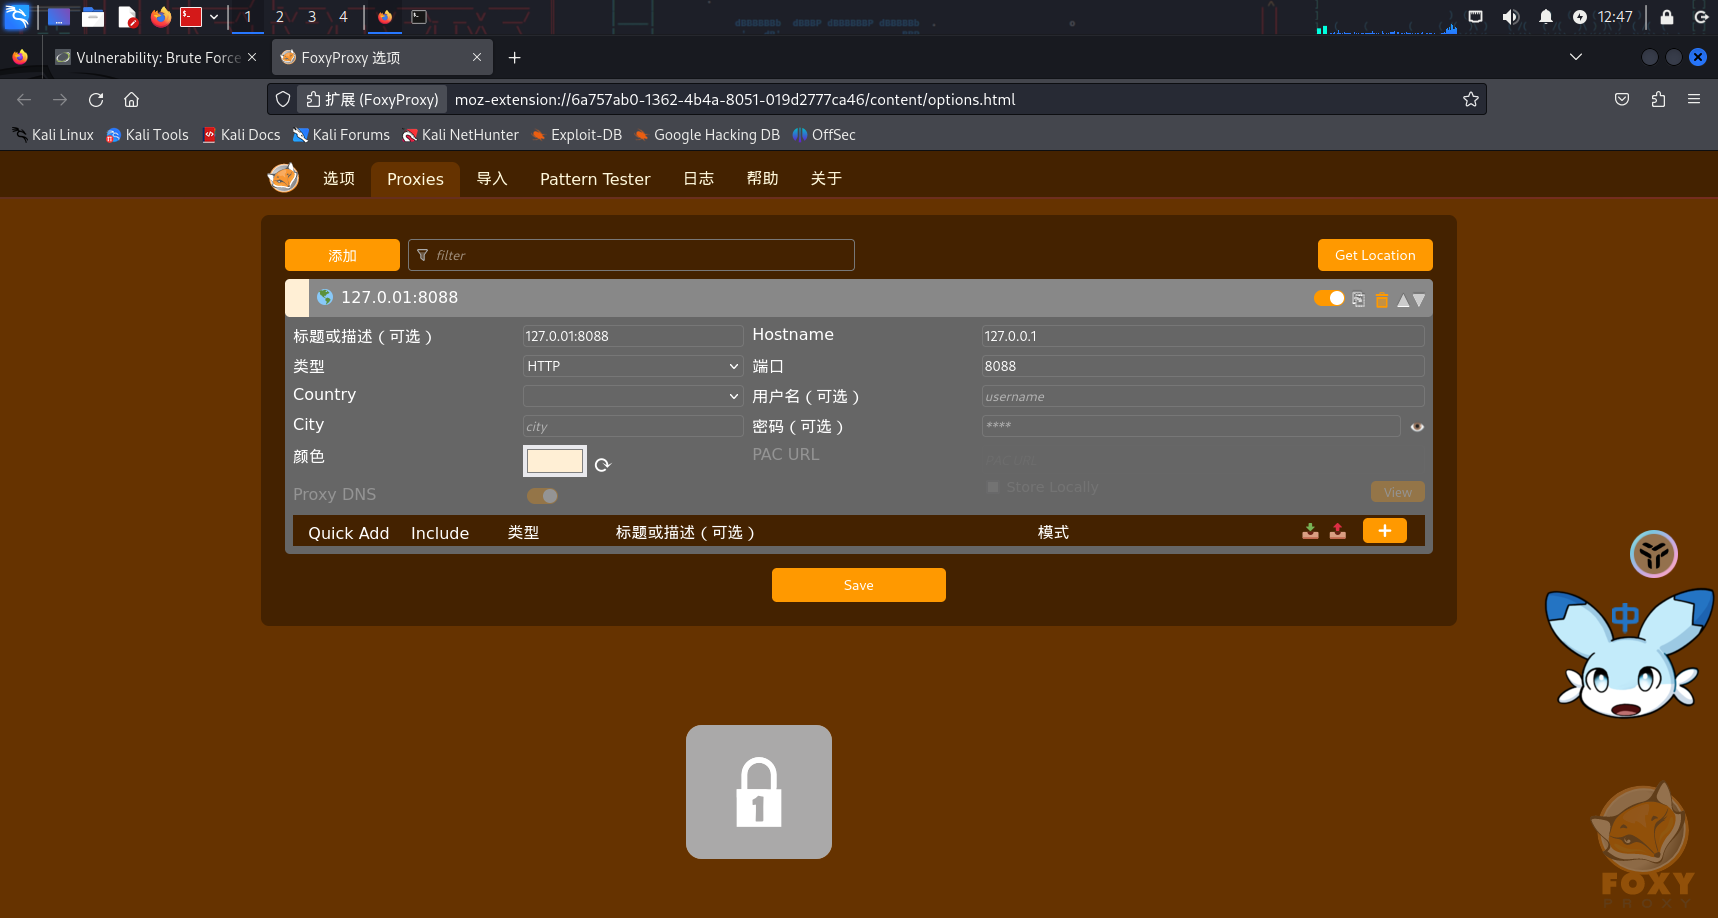
Task: Show password with the eye icon
Action: [x=1417, y=427]
